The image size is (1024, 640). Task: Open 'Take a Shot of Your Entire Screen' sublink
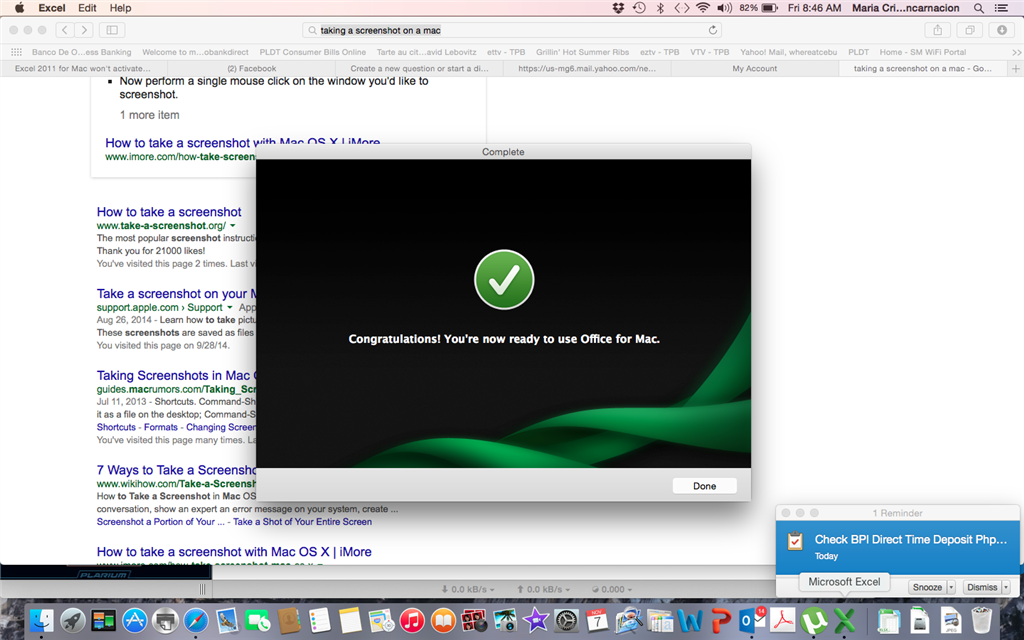pos(302,522)
